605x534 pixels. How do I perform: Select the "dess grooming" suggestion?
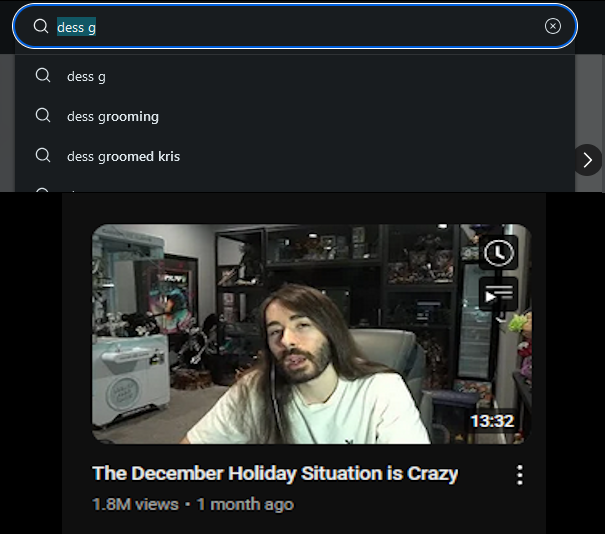(x=295, y=116)
